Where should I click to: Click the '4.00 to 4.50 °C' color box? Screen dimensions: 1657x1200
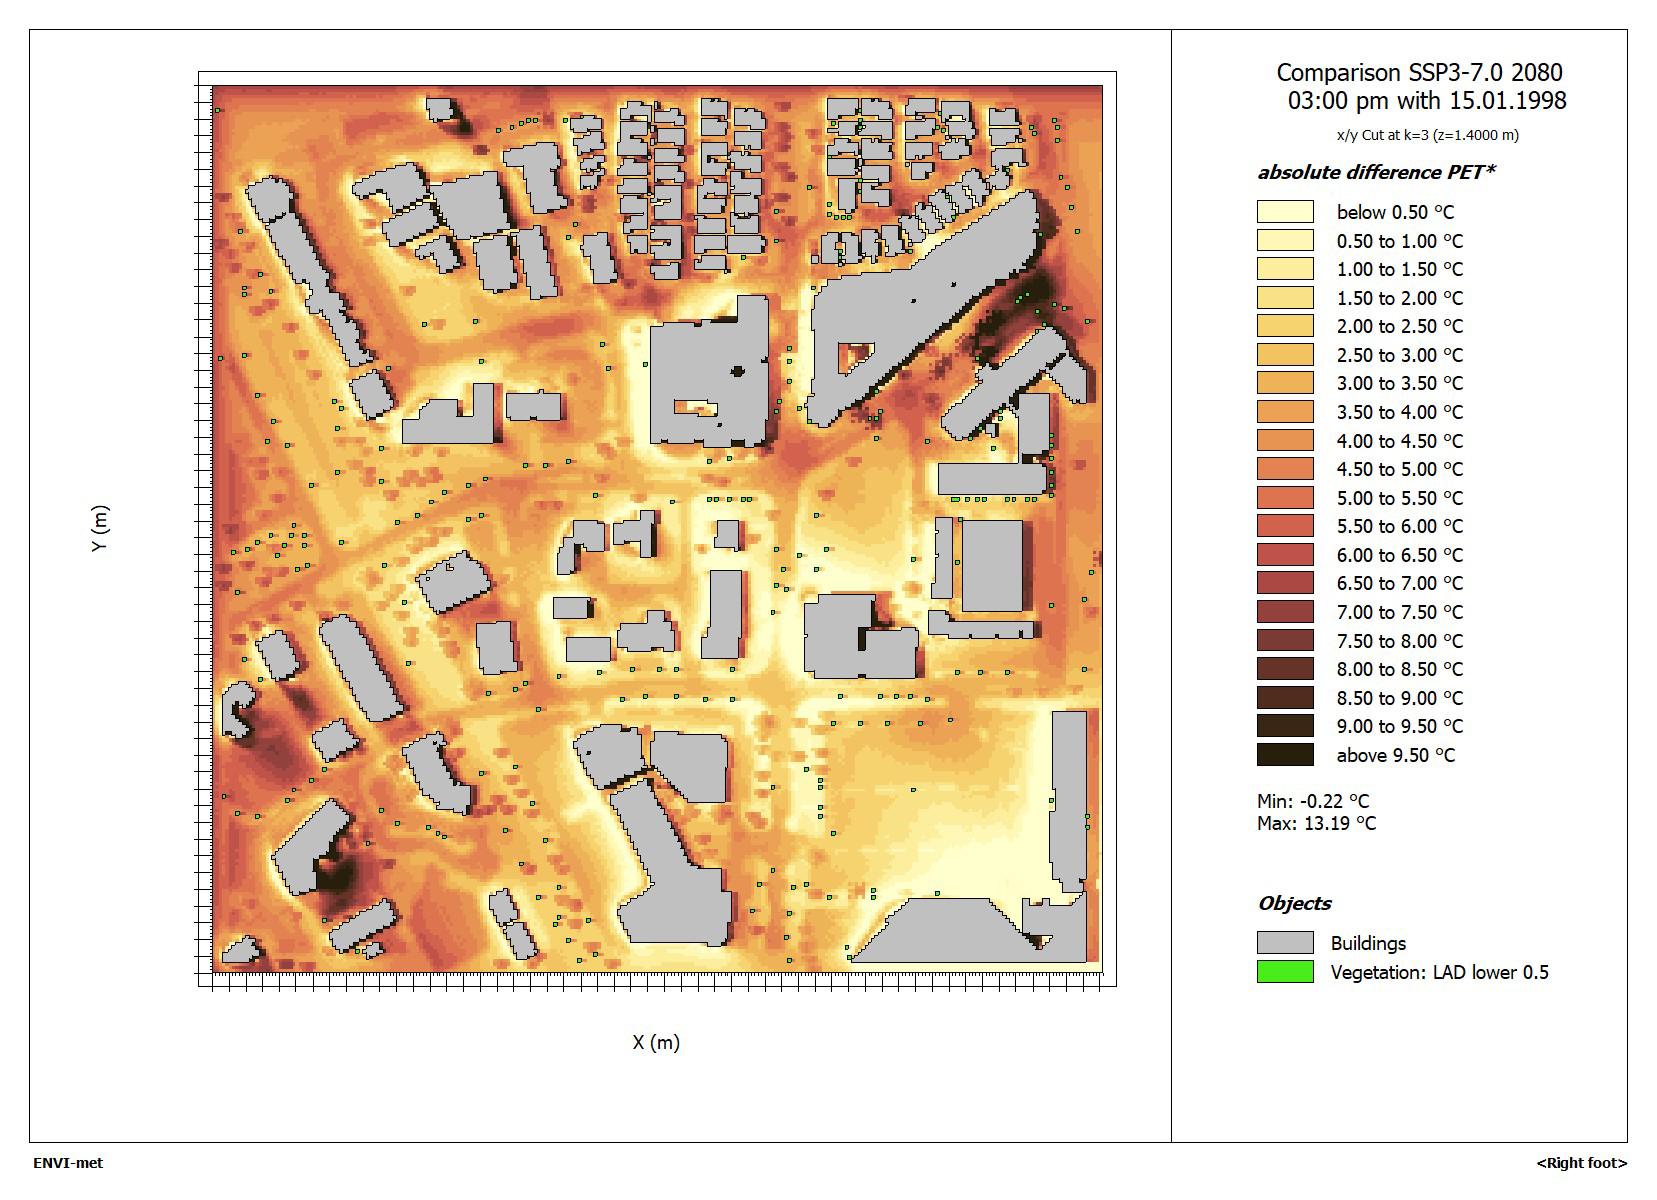pyautogui.click(x=1285, y=440)
